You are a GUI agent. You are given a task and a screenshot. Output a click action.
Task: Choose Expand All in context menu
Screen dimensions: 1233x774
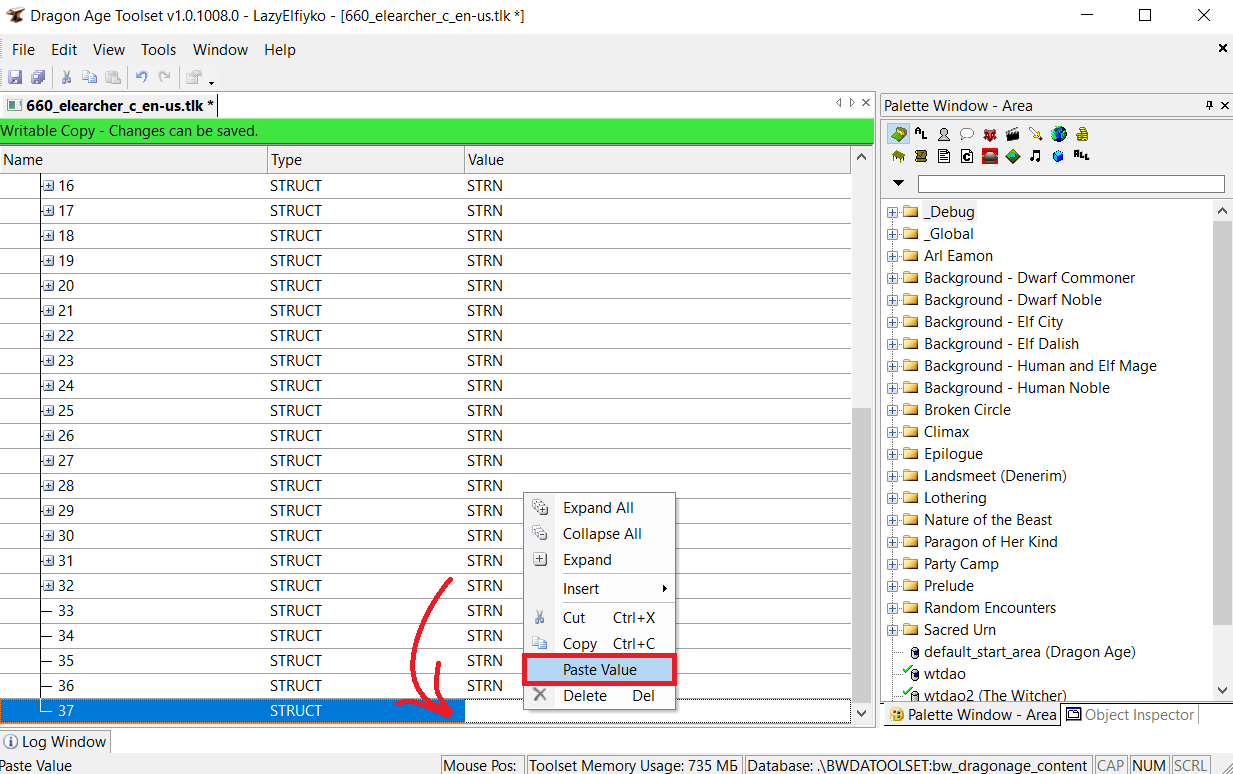click(600, 508)
